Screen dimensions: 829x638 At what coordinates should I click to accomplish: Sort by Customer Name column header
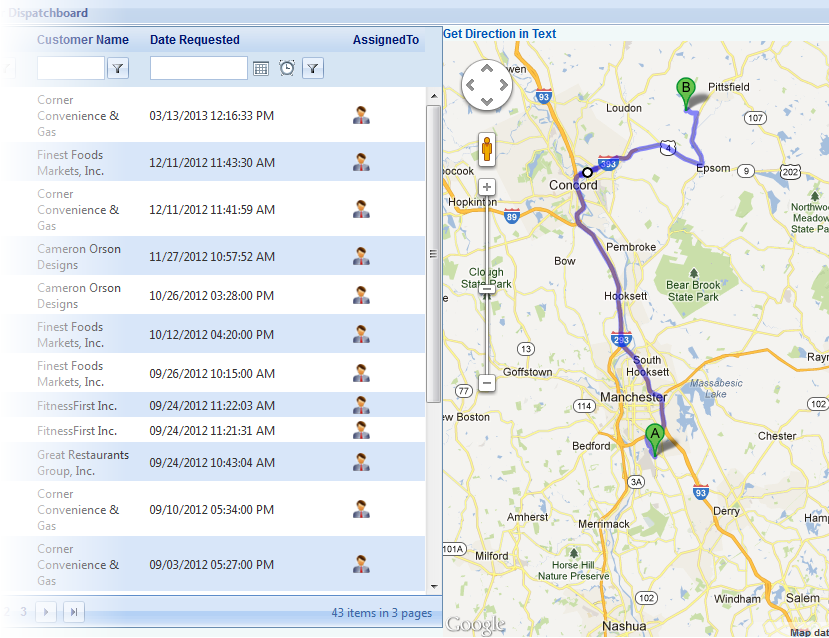(82, 40)
